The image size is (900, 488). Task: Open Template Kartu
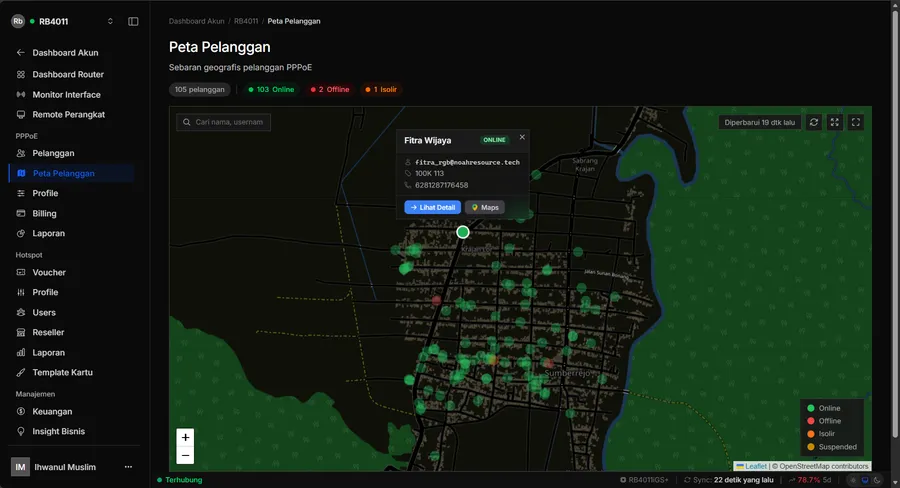click(72, 372)
